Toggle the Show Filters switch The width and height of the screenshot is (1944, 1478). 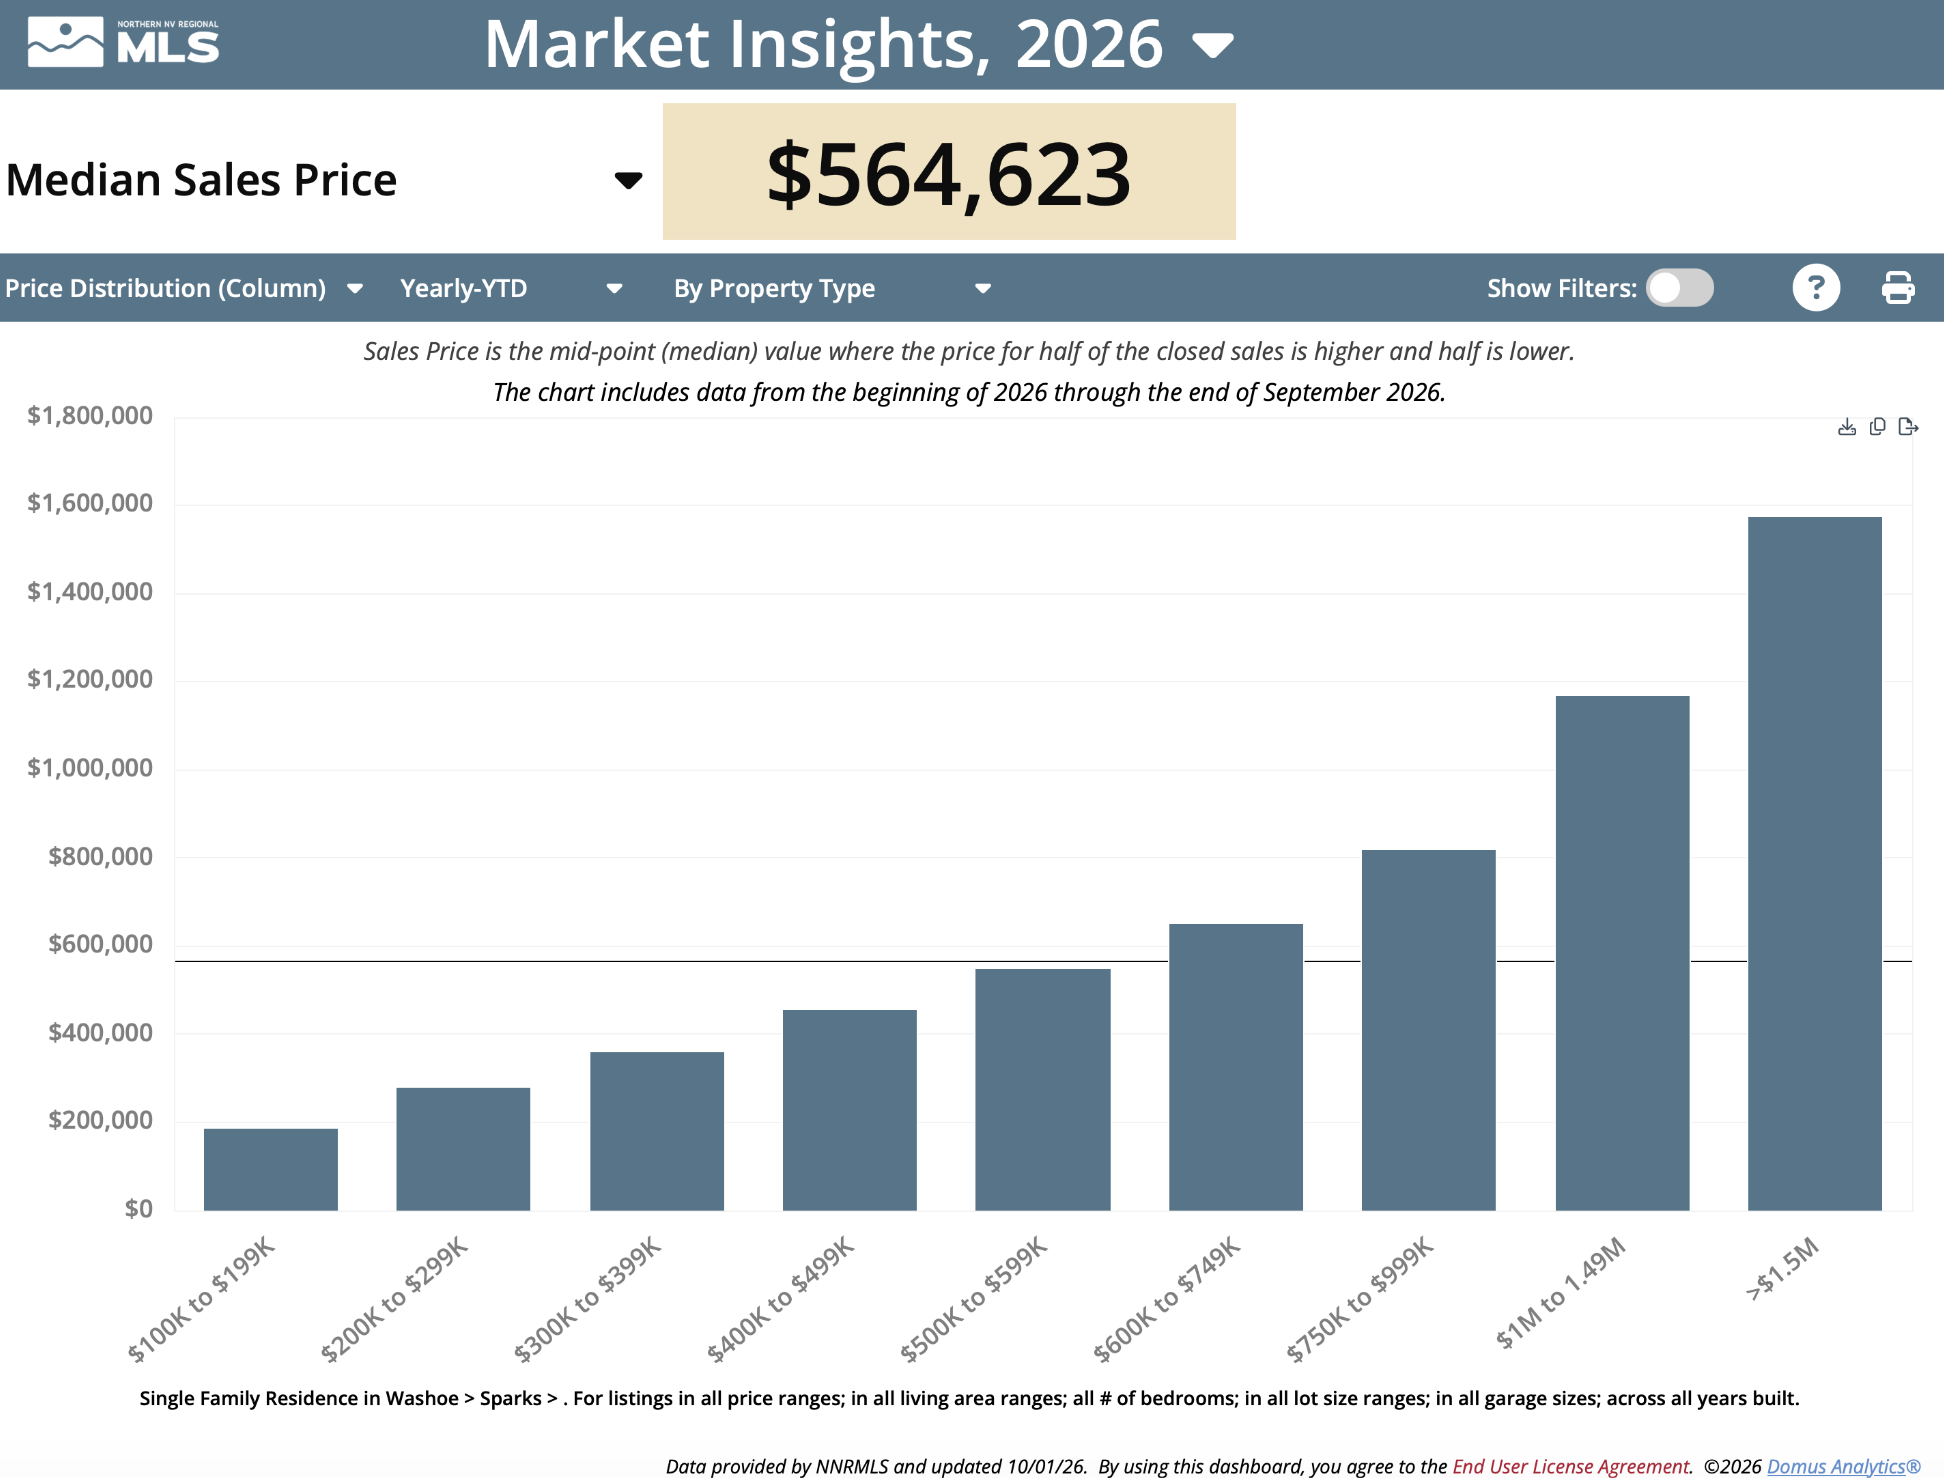point(1680,288)
